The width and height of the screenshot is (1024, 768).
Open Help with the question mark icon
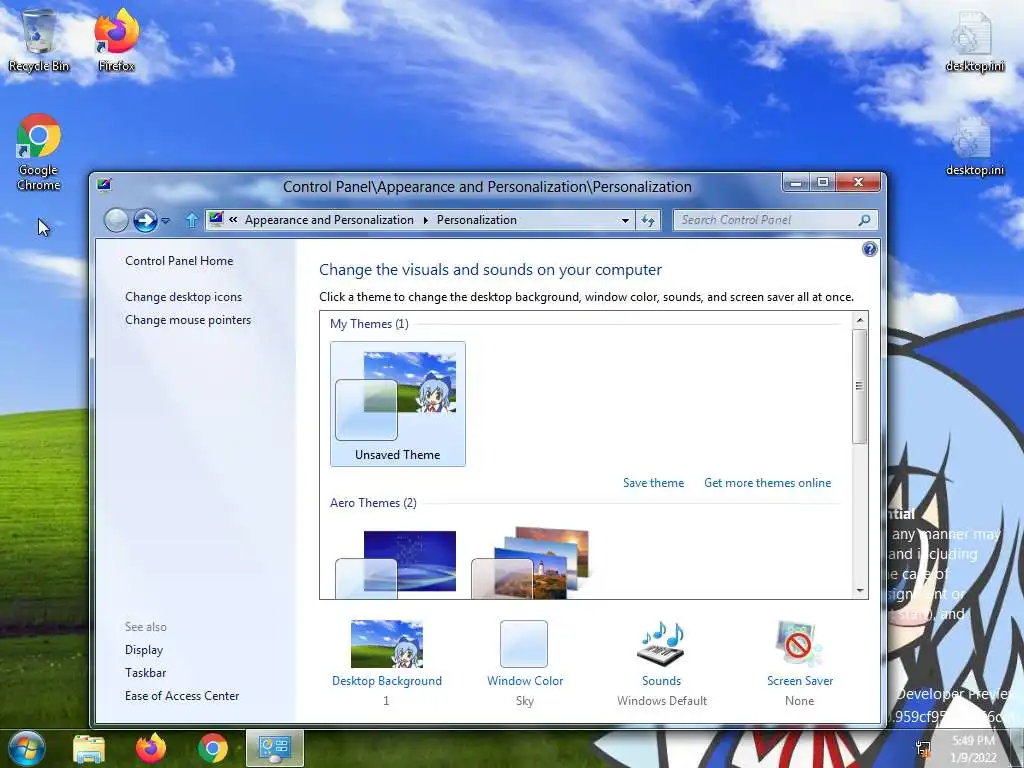[869, 249]
